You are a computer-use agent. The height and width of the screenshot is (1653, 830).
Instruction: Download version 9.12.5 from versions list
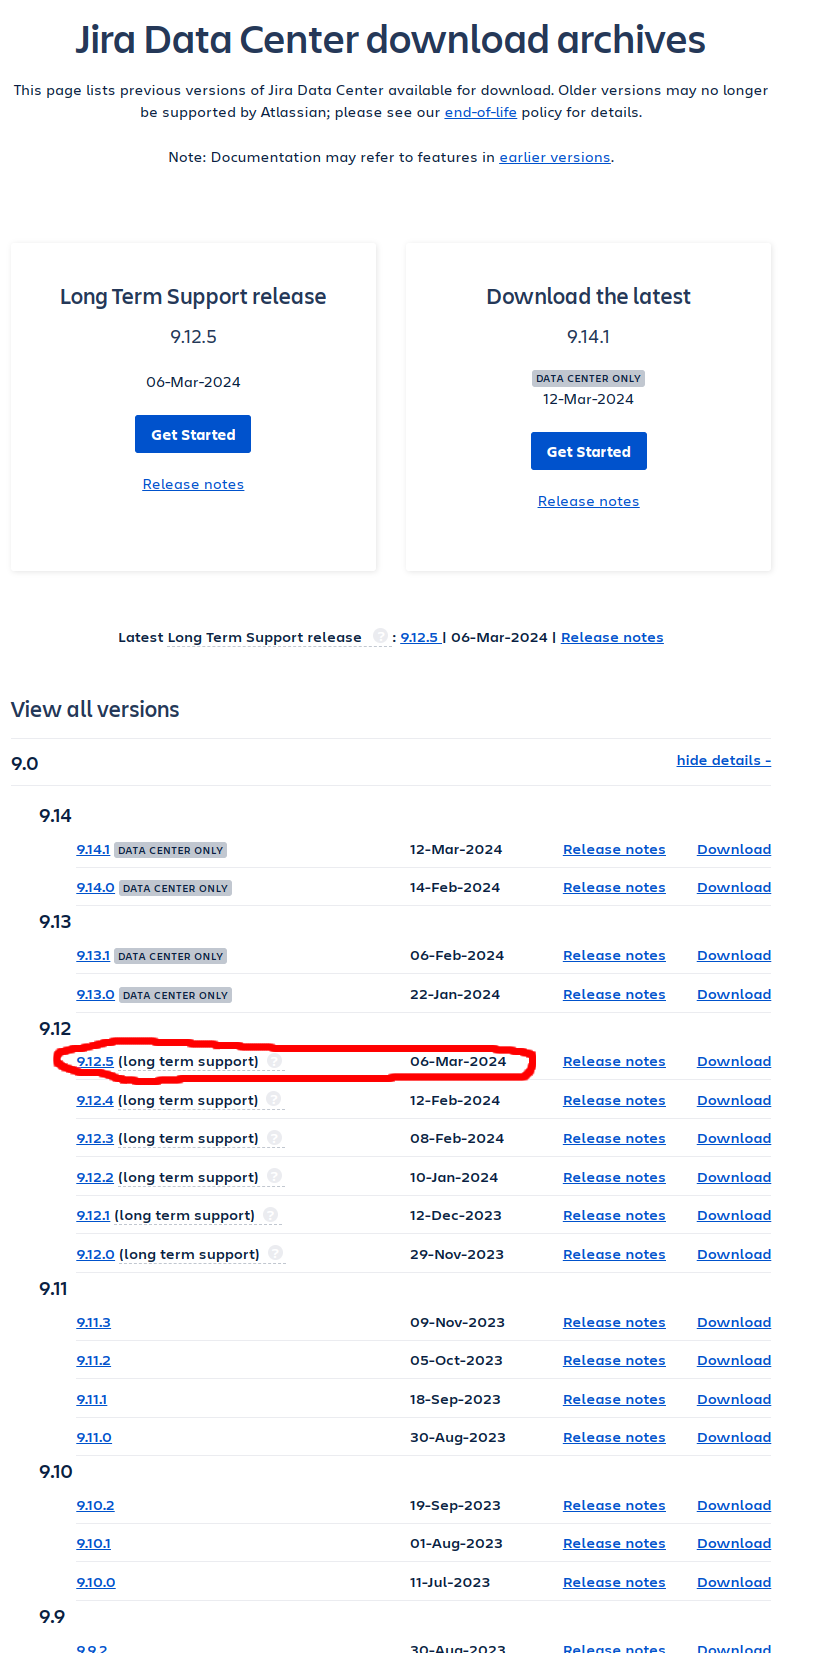734,1061
